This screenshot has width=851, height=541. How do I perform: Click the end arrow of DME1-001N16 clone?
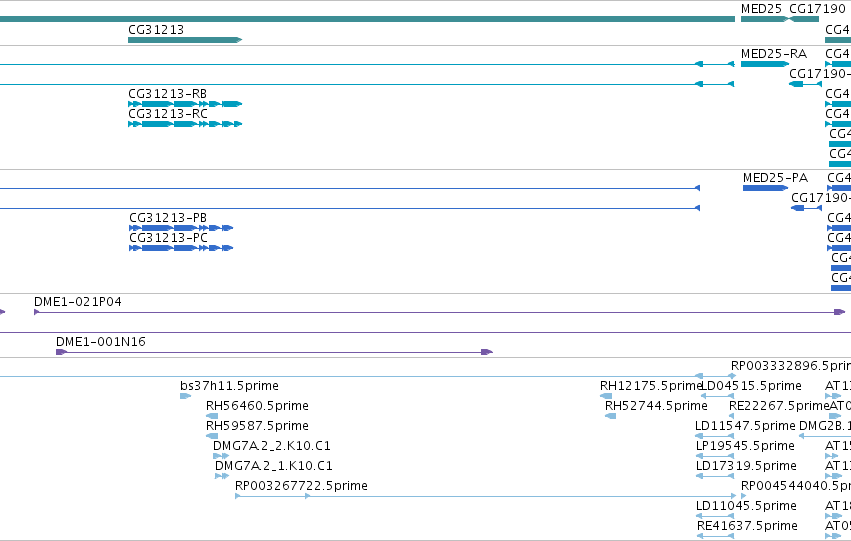(487, 352)
